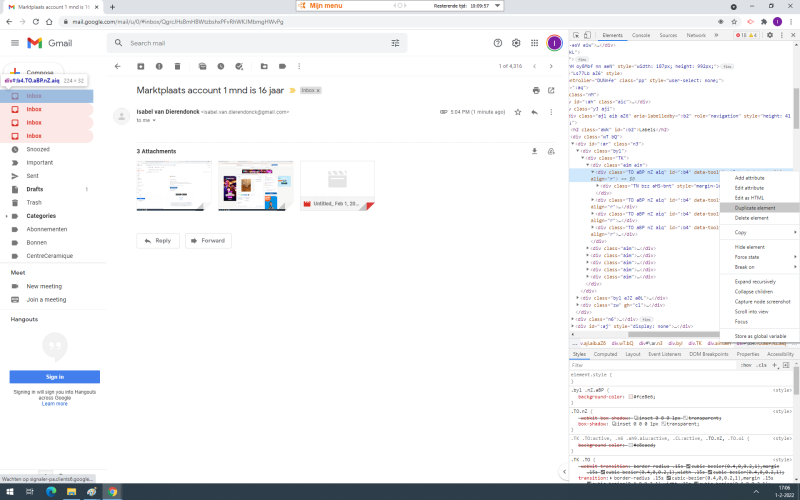Switch to the Network tab
Image resolution: width=800 pixels, height=500 pixels.
pos(696,35)
